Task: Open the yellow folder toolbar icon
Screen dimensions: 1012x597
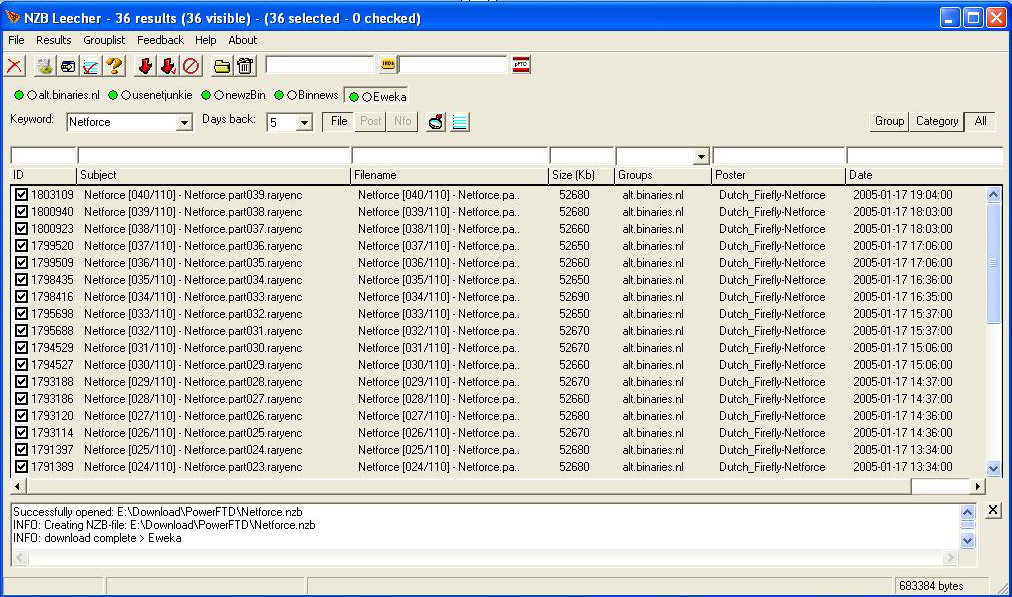Action: [221, 65]
